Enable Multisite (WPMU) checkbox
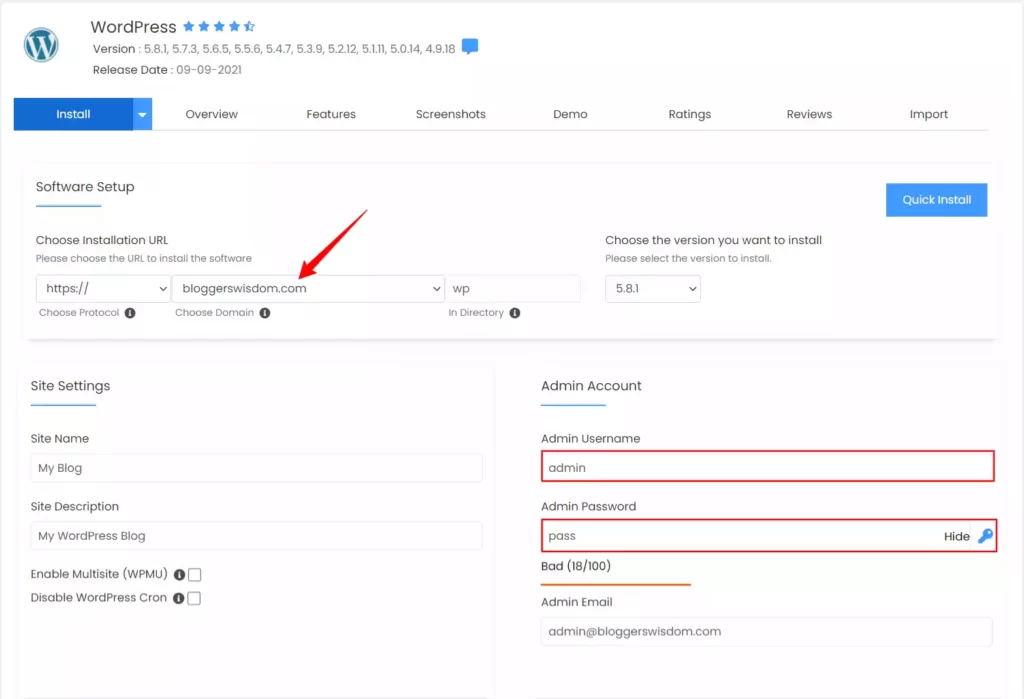The width and height of the screenshot is (1024, 699). 195,574
